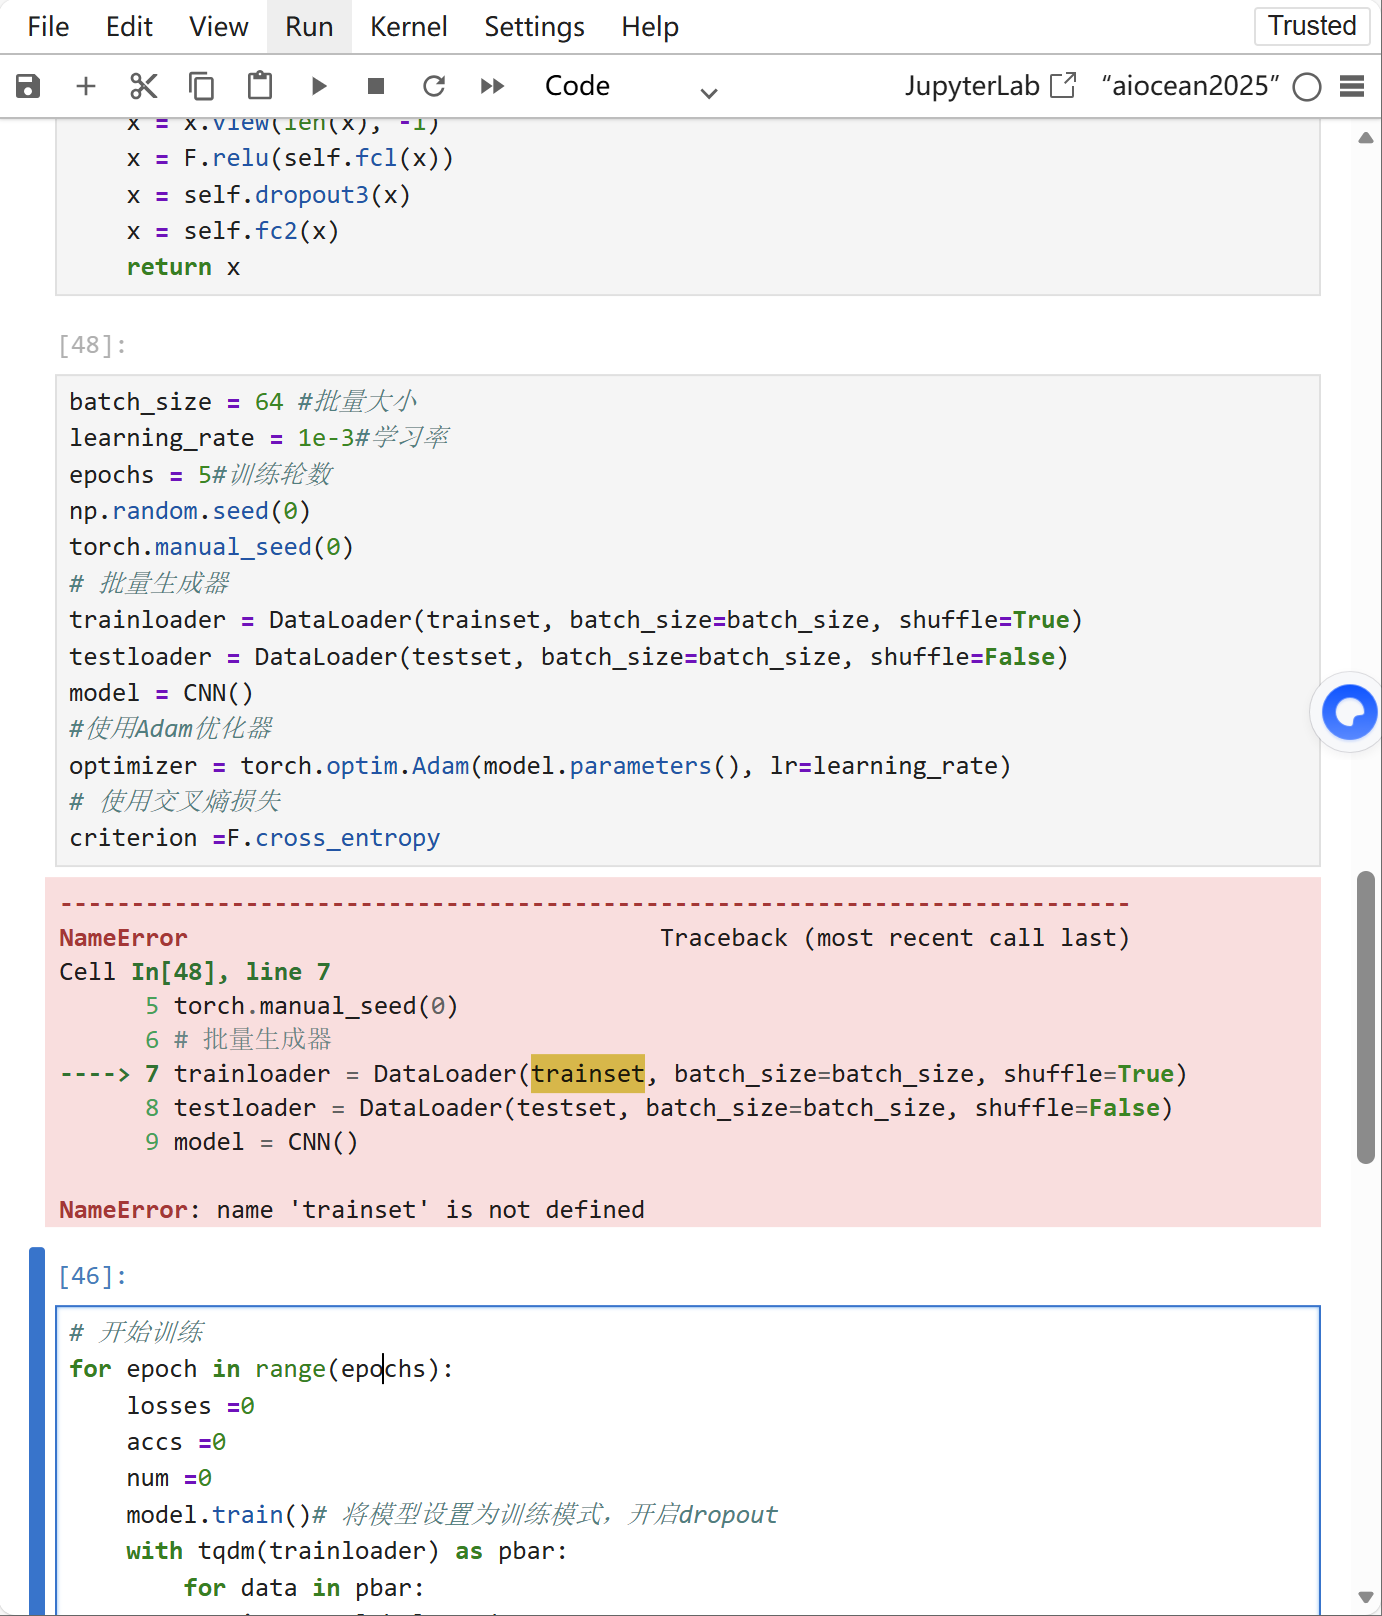Viewport: 1382px width, 1616px height.
Task: Click the losses =0 code line
Action: pyautogui.click(x=190, y=1406)
